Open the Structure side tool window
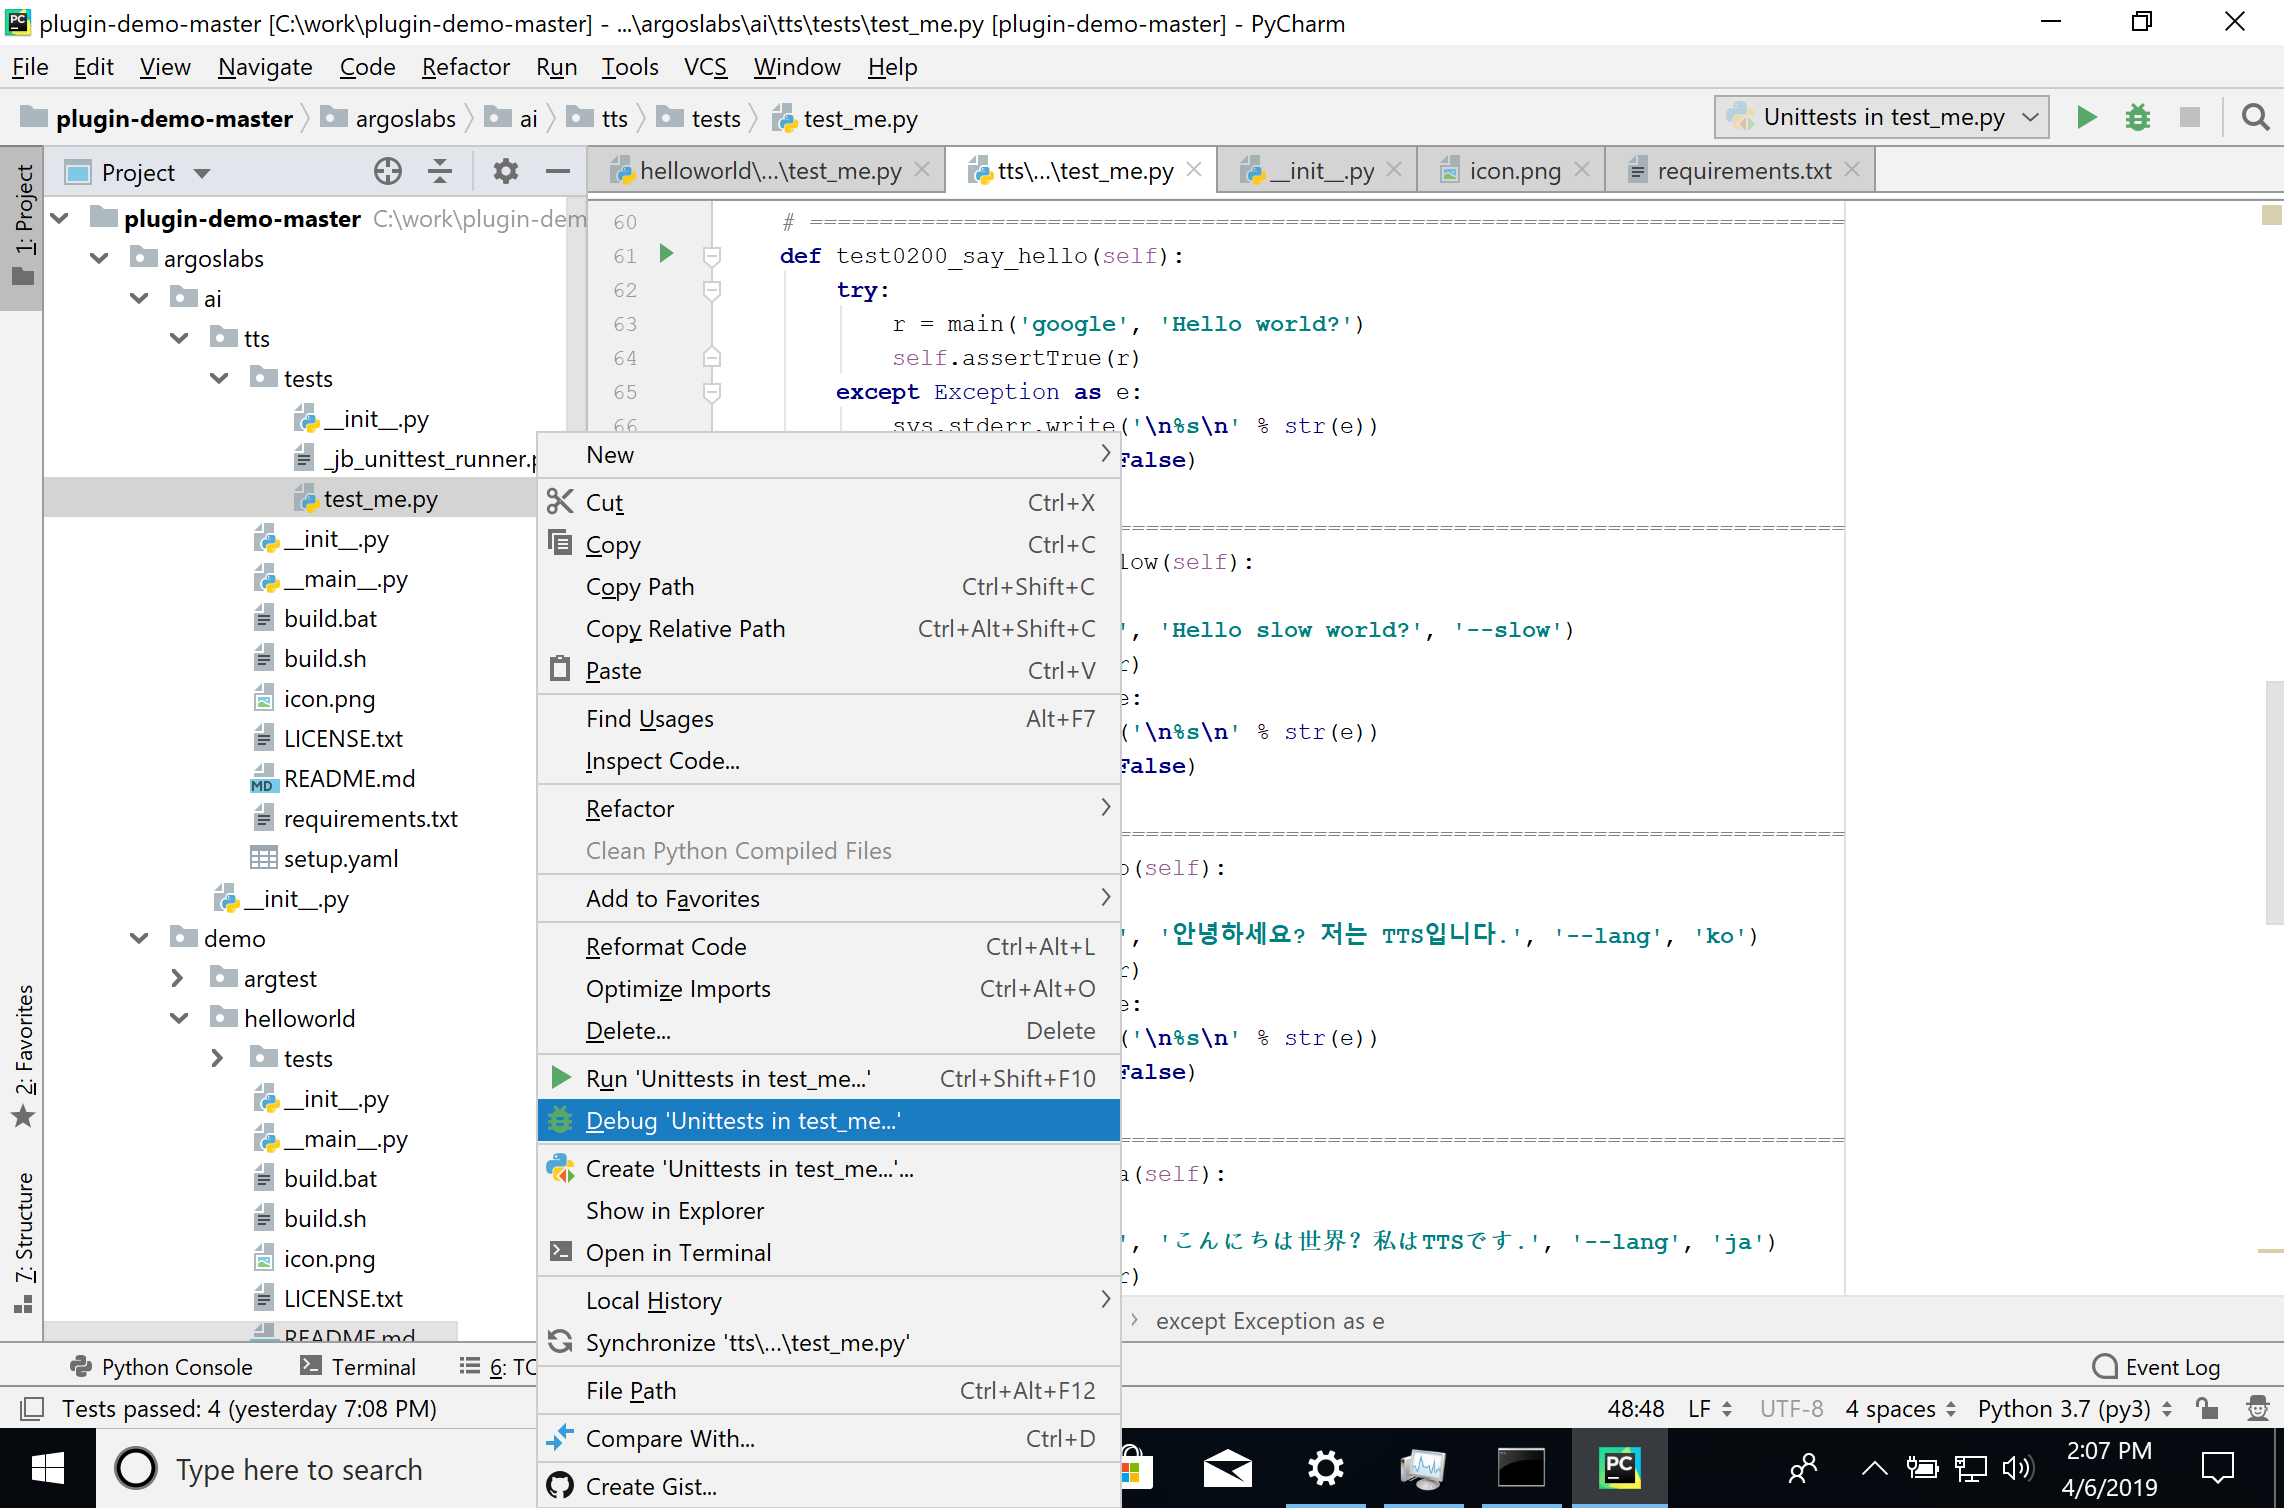The height and width of the screenshot is (1508, 2284). [x=22, y=1242]
